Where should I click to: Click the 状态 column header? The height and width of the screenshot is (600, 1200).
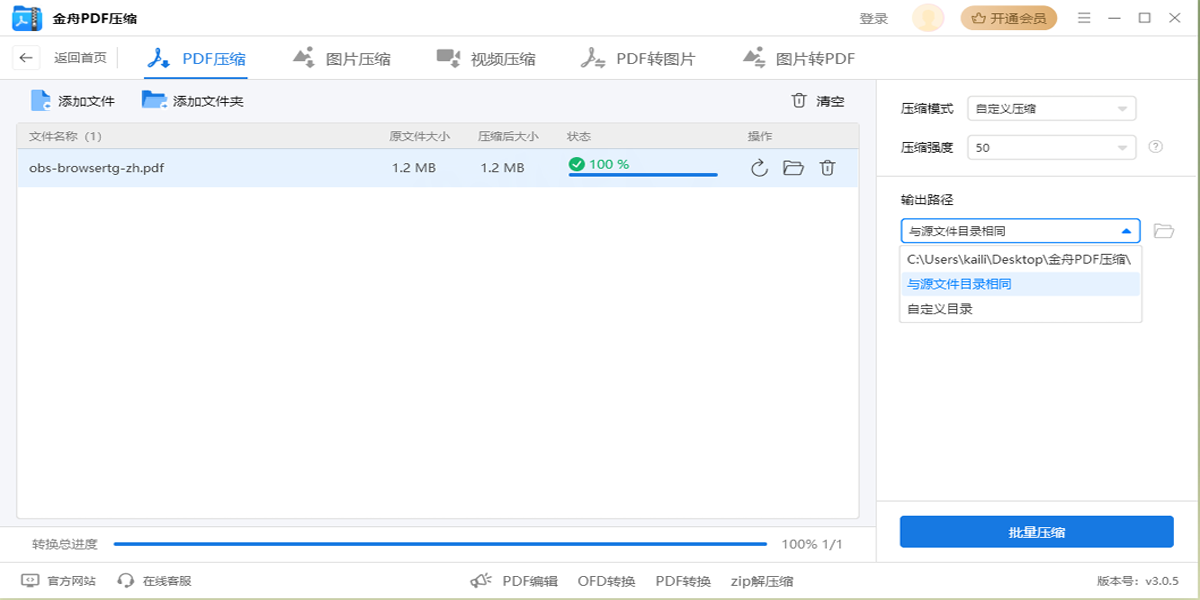tap(579, 136)
